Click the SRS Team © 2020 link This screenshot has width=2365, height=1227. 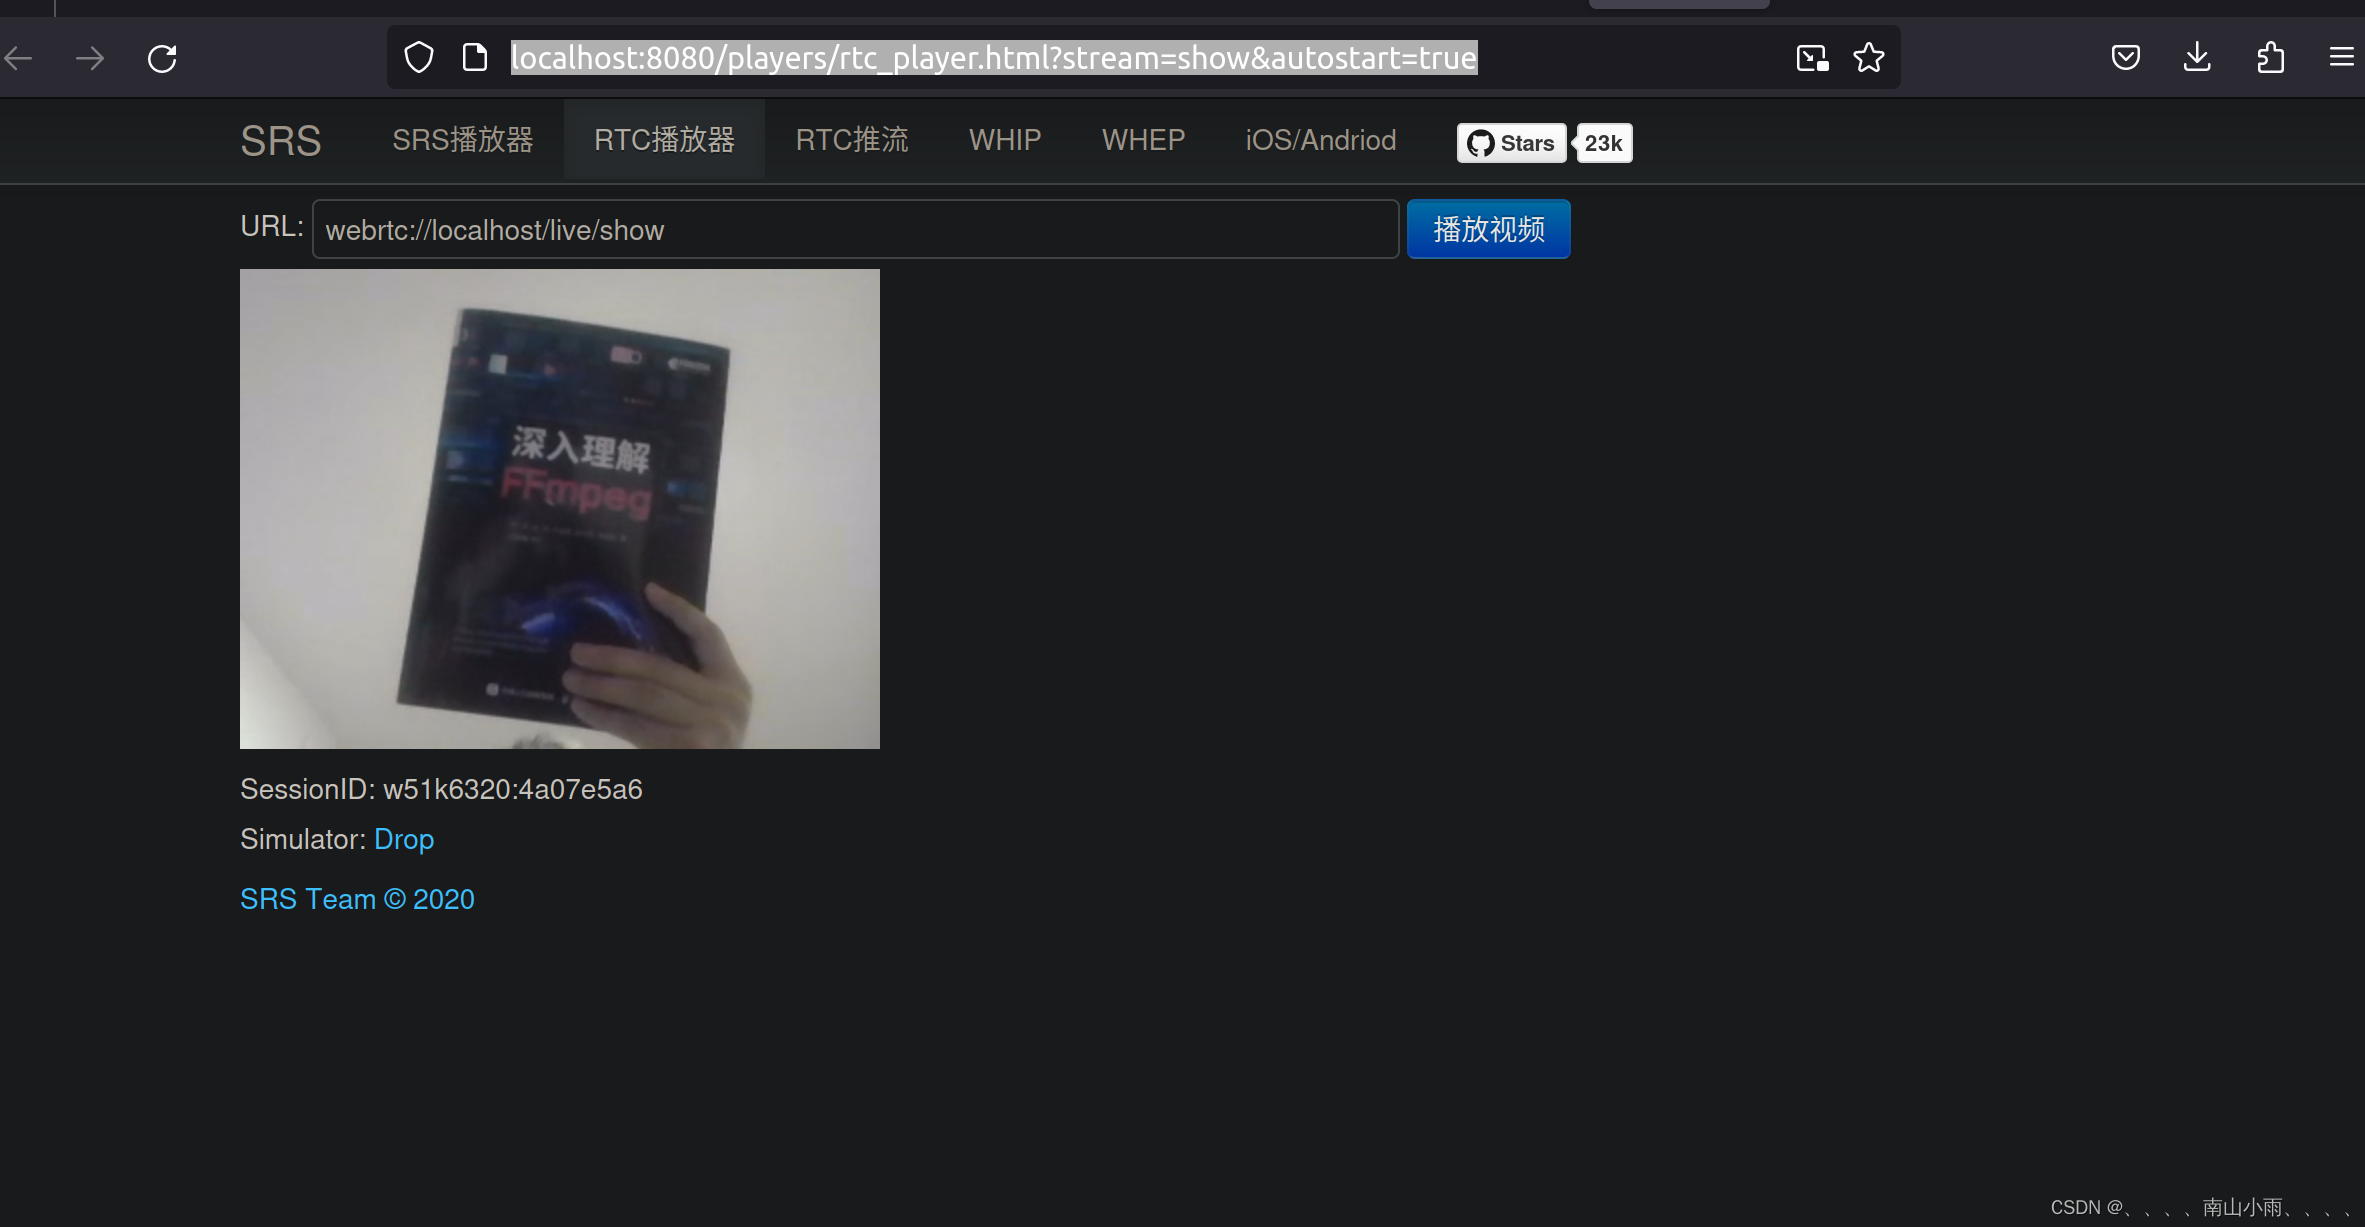pyautogui.click(x=357, y=899)
